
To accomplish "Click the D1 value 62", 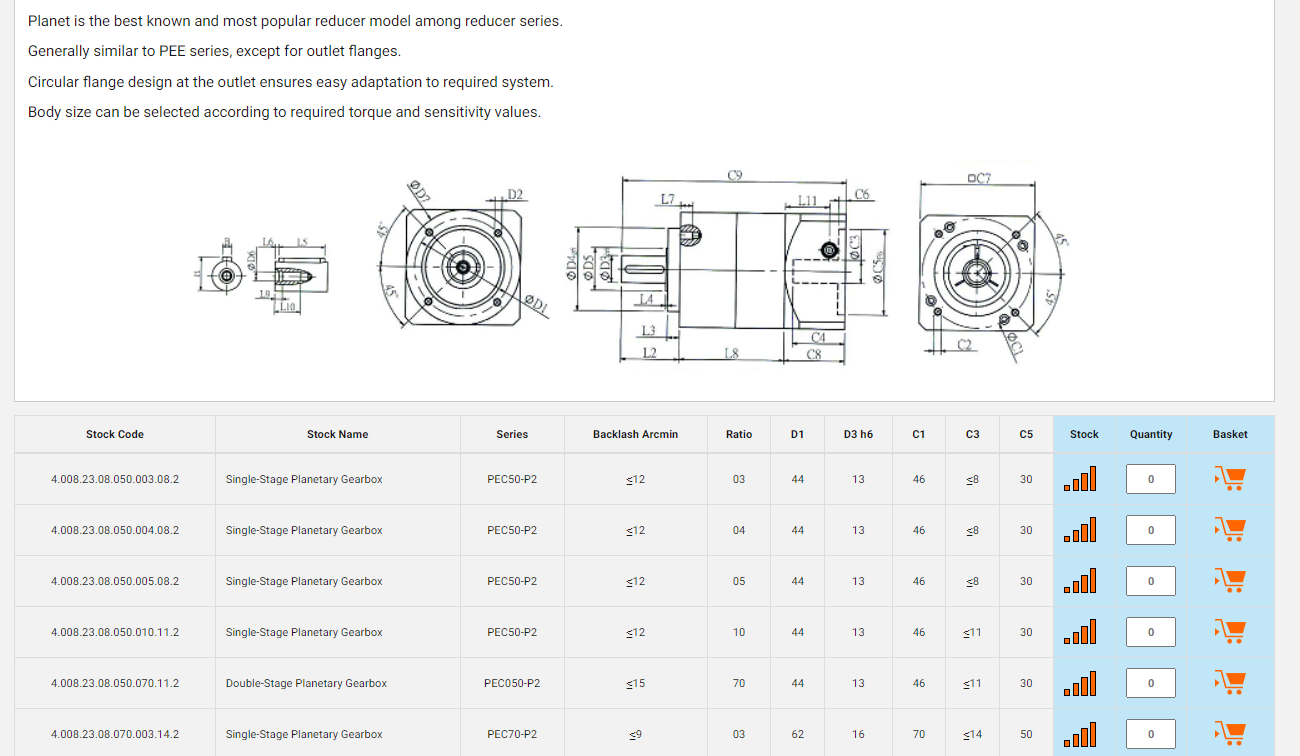I will [x=797, y=734].
